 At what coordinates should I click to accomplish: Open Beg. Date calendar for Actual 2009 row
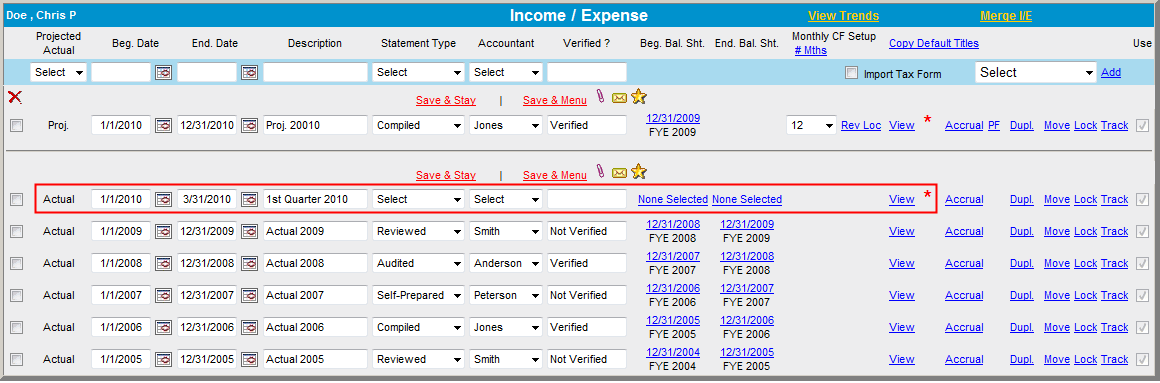[163, 231]
